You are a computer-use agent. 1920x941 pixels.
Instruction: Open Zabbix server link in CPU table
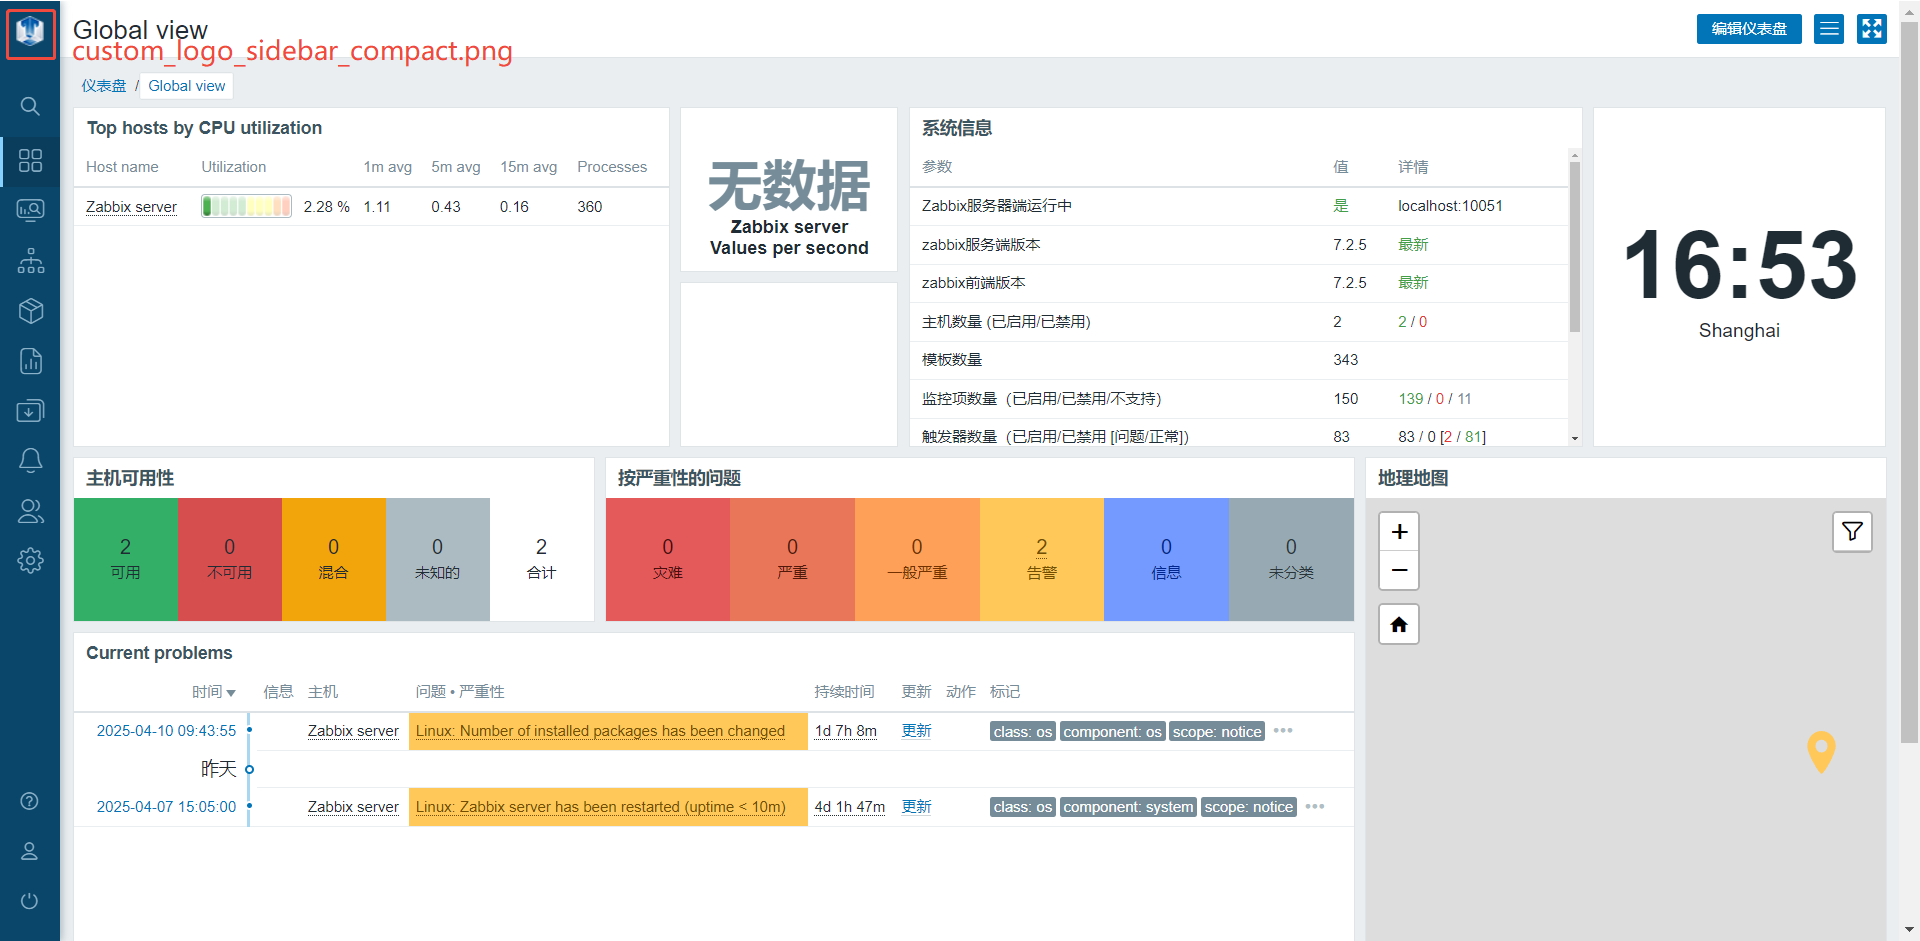click(131, 207)
